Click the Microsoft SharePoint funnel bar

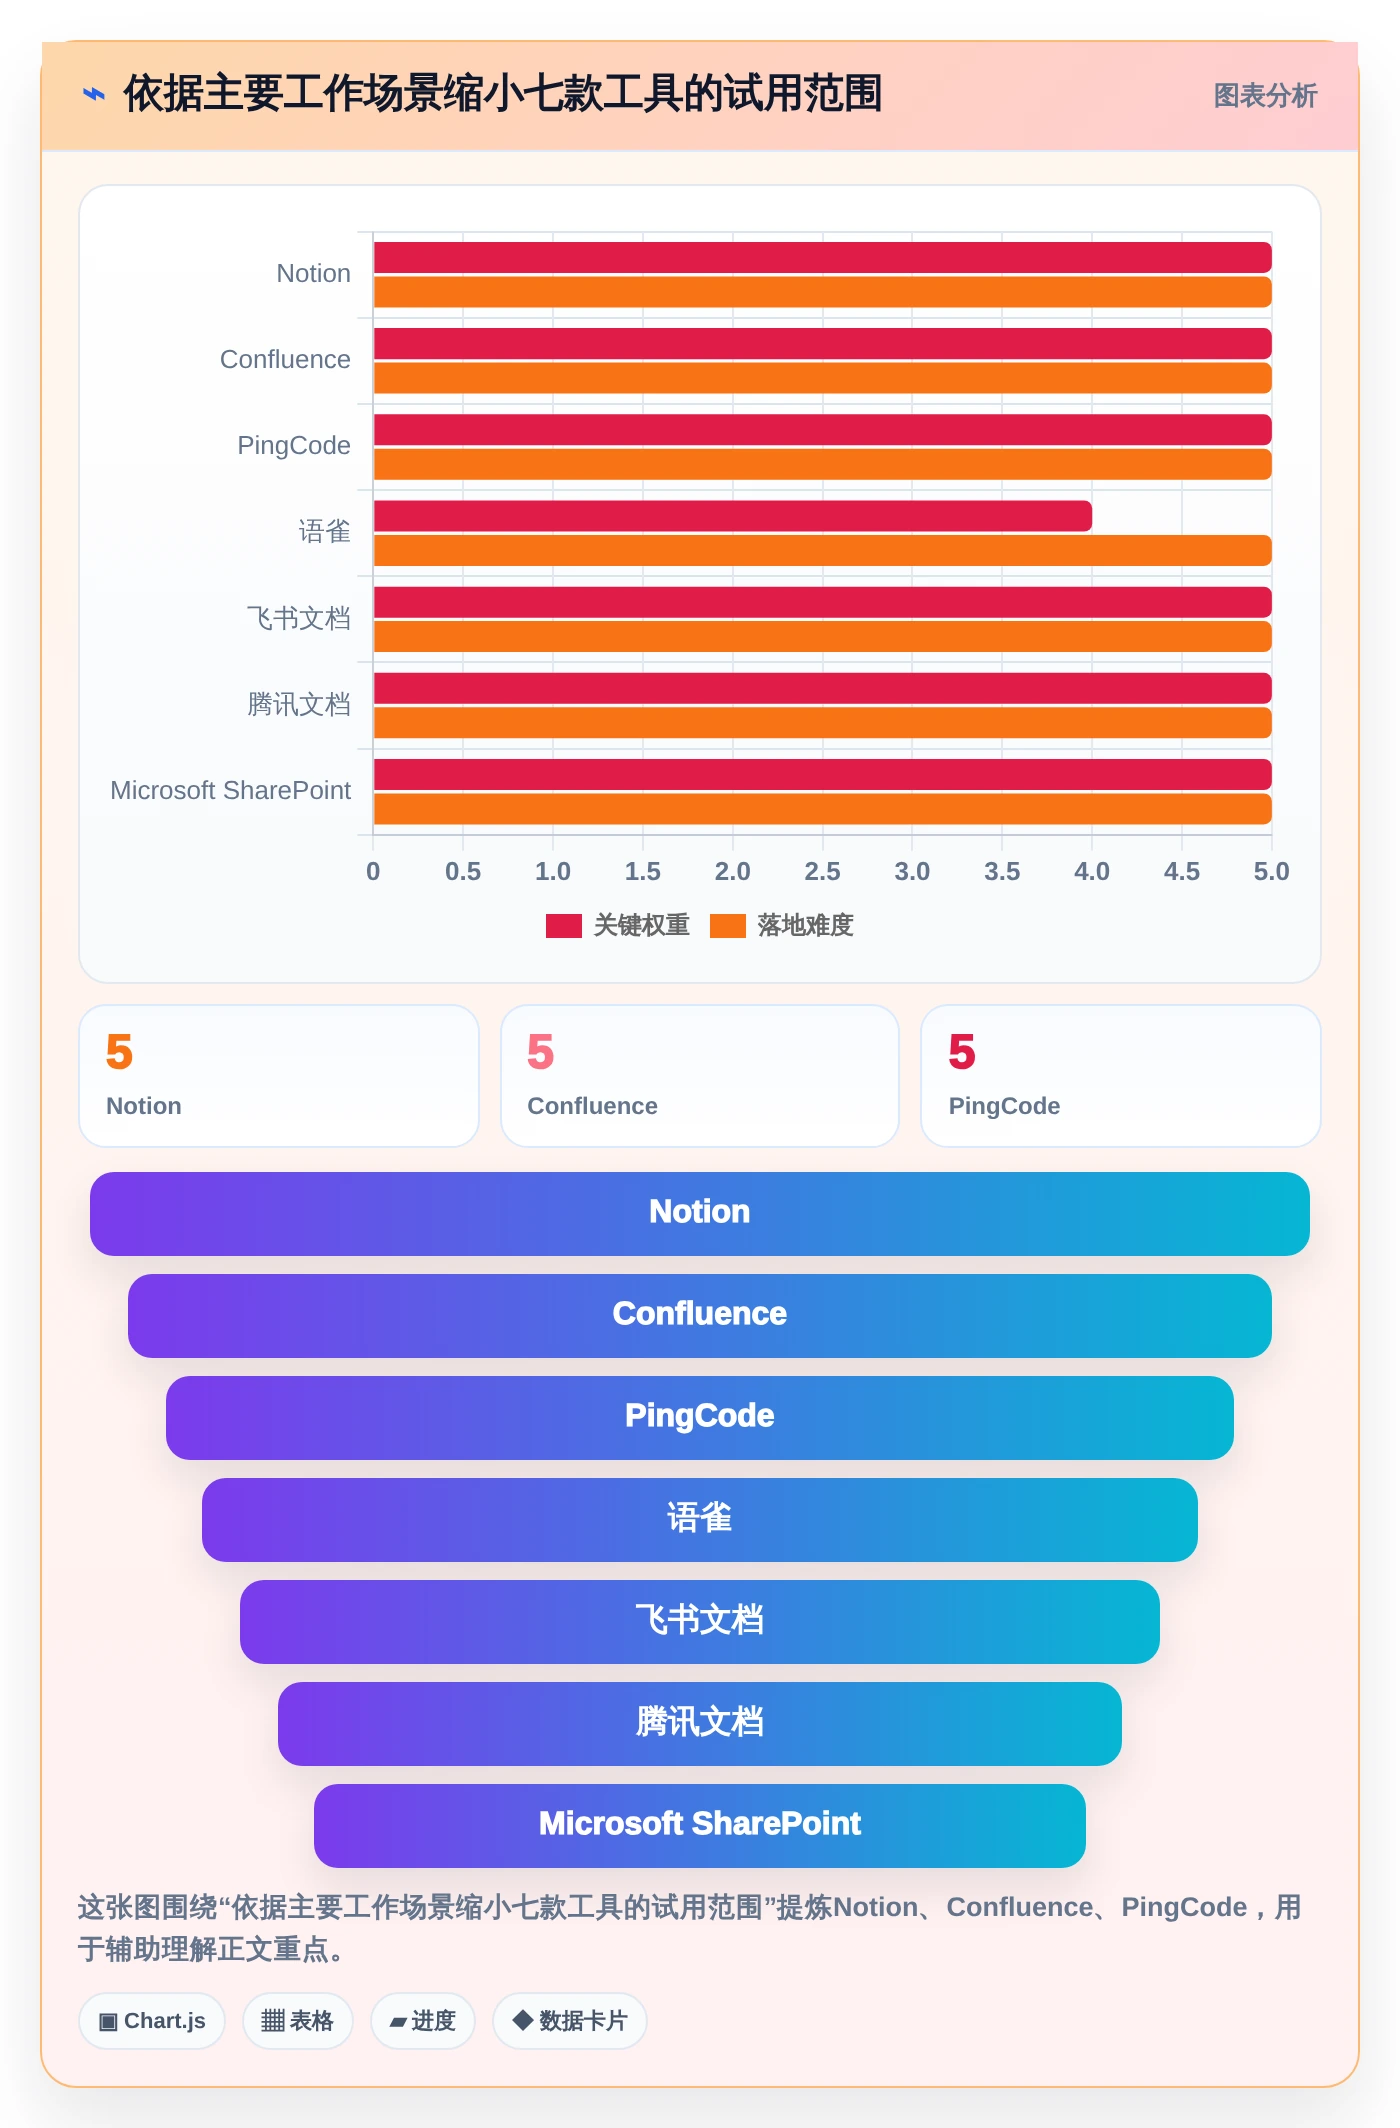click(x=700, y=1826)
